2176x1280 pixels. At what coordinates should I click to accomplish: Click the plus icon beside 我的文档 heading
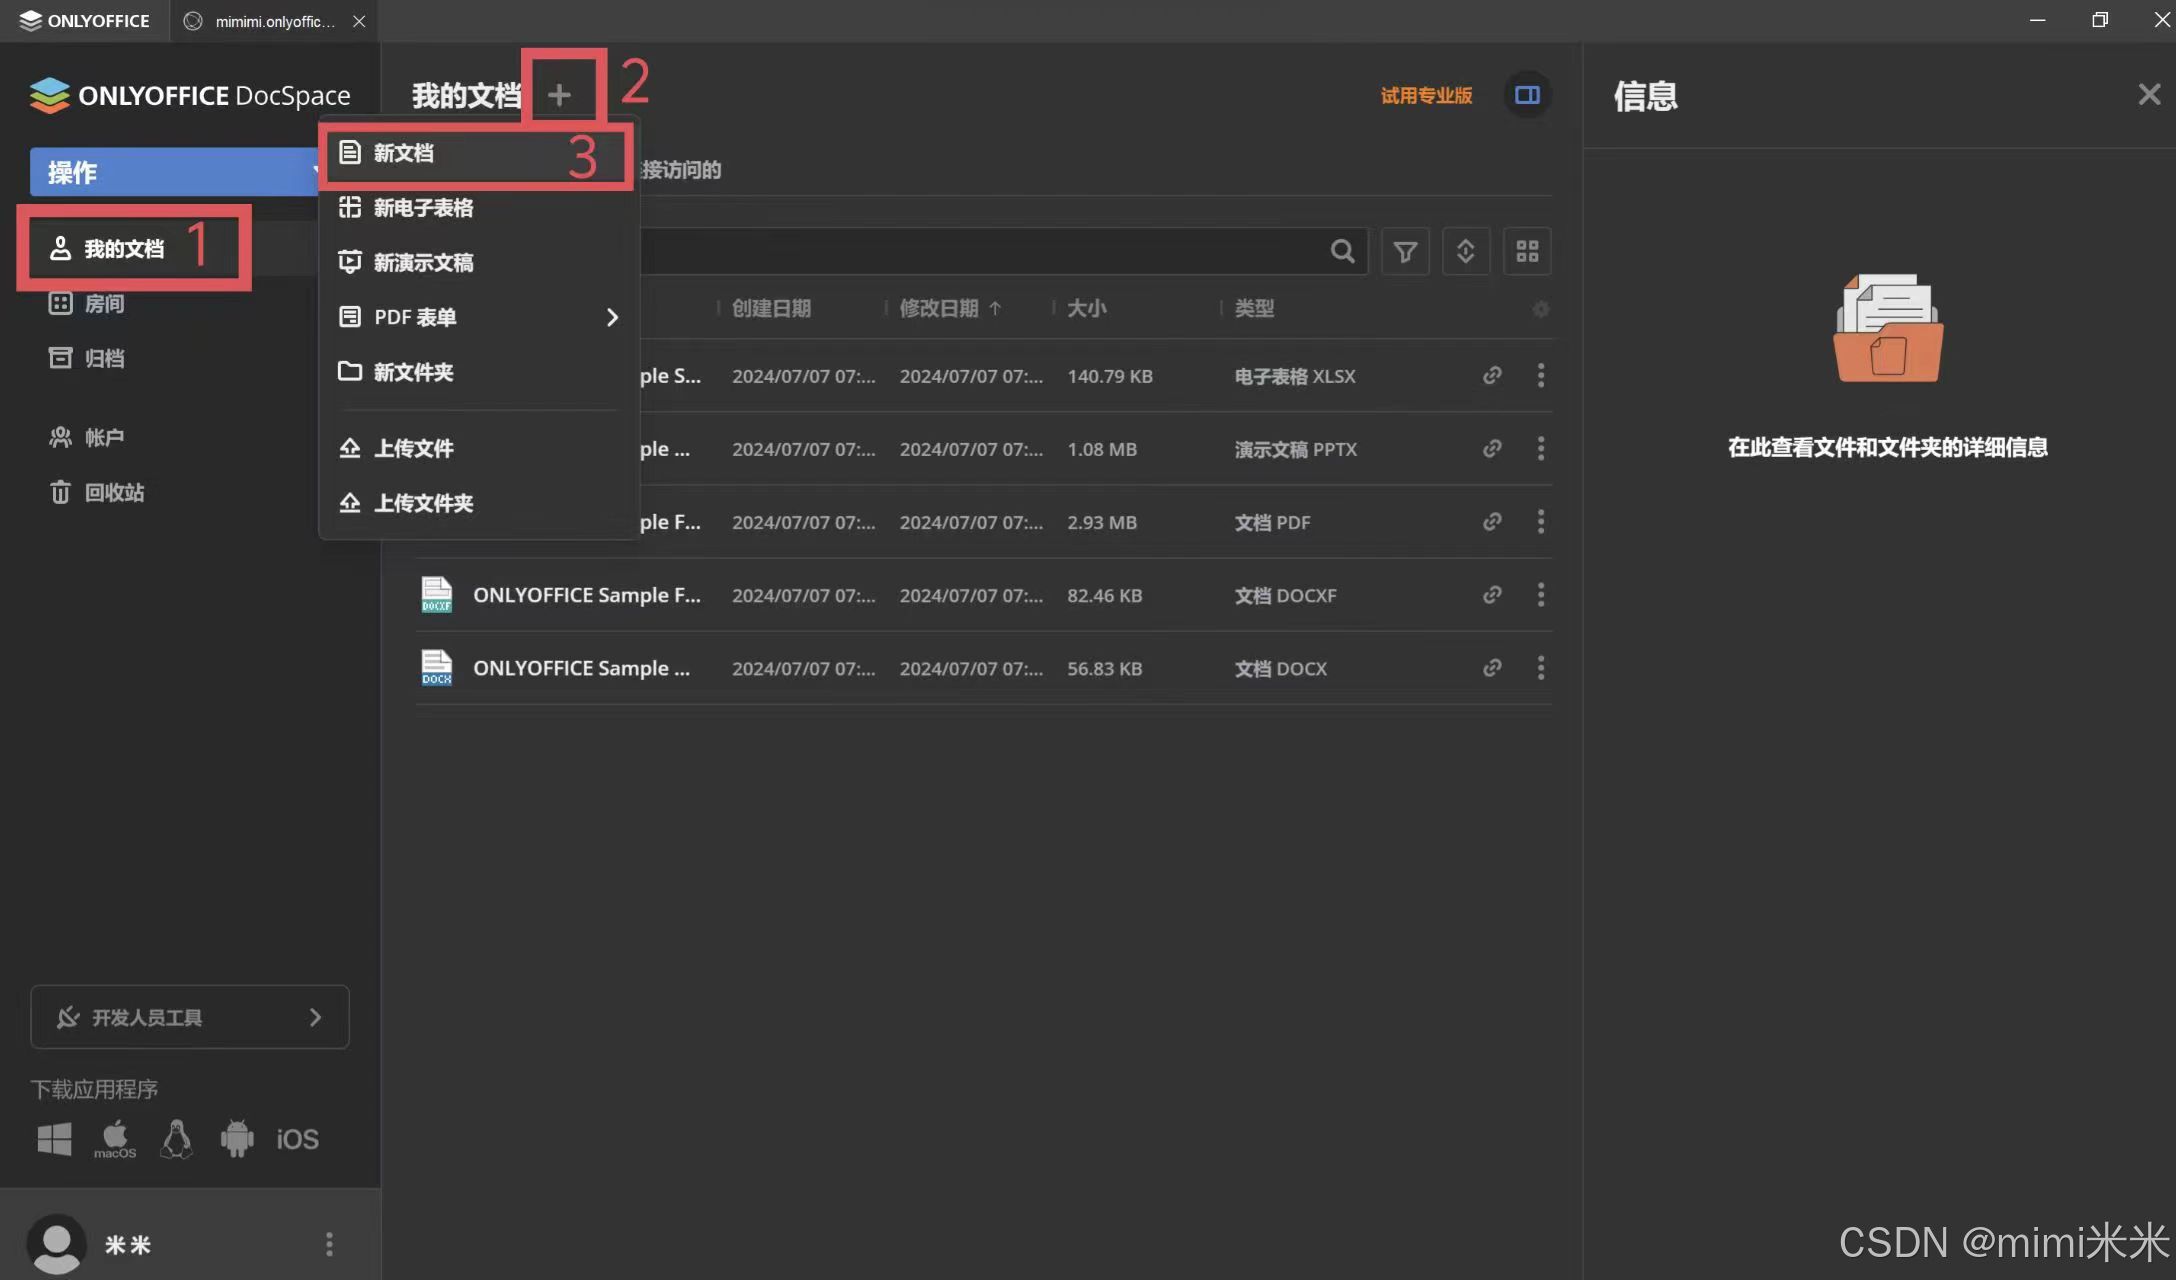(560, 95)
